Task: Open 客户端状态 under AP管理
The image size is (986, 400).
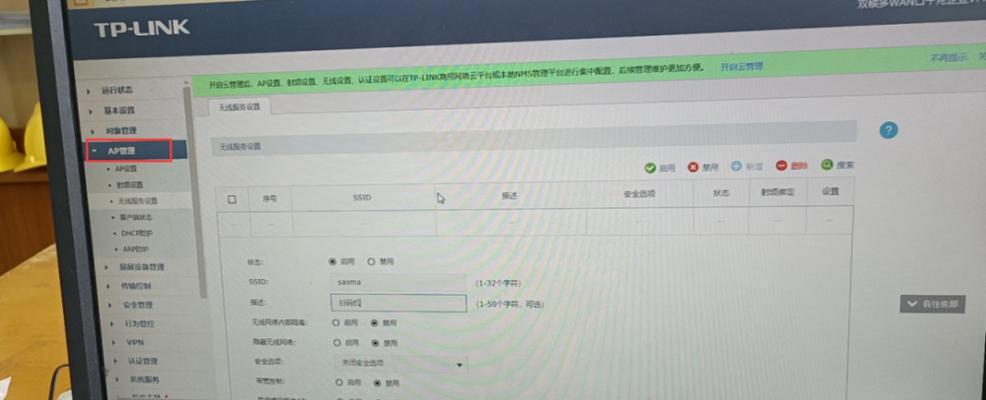Action: point(135,217)
